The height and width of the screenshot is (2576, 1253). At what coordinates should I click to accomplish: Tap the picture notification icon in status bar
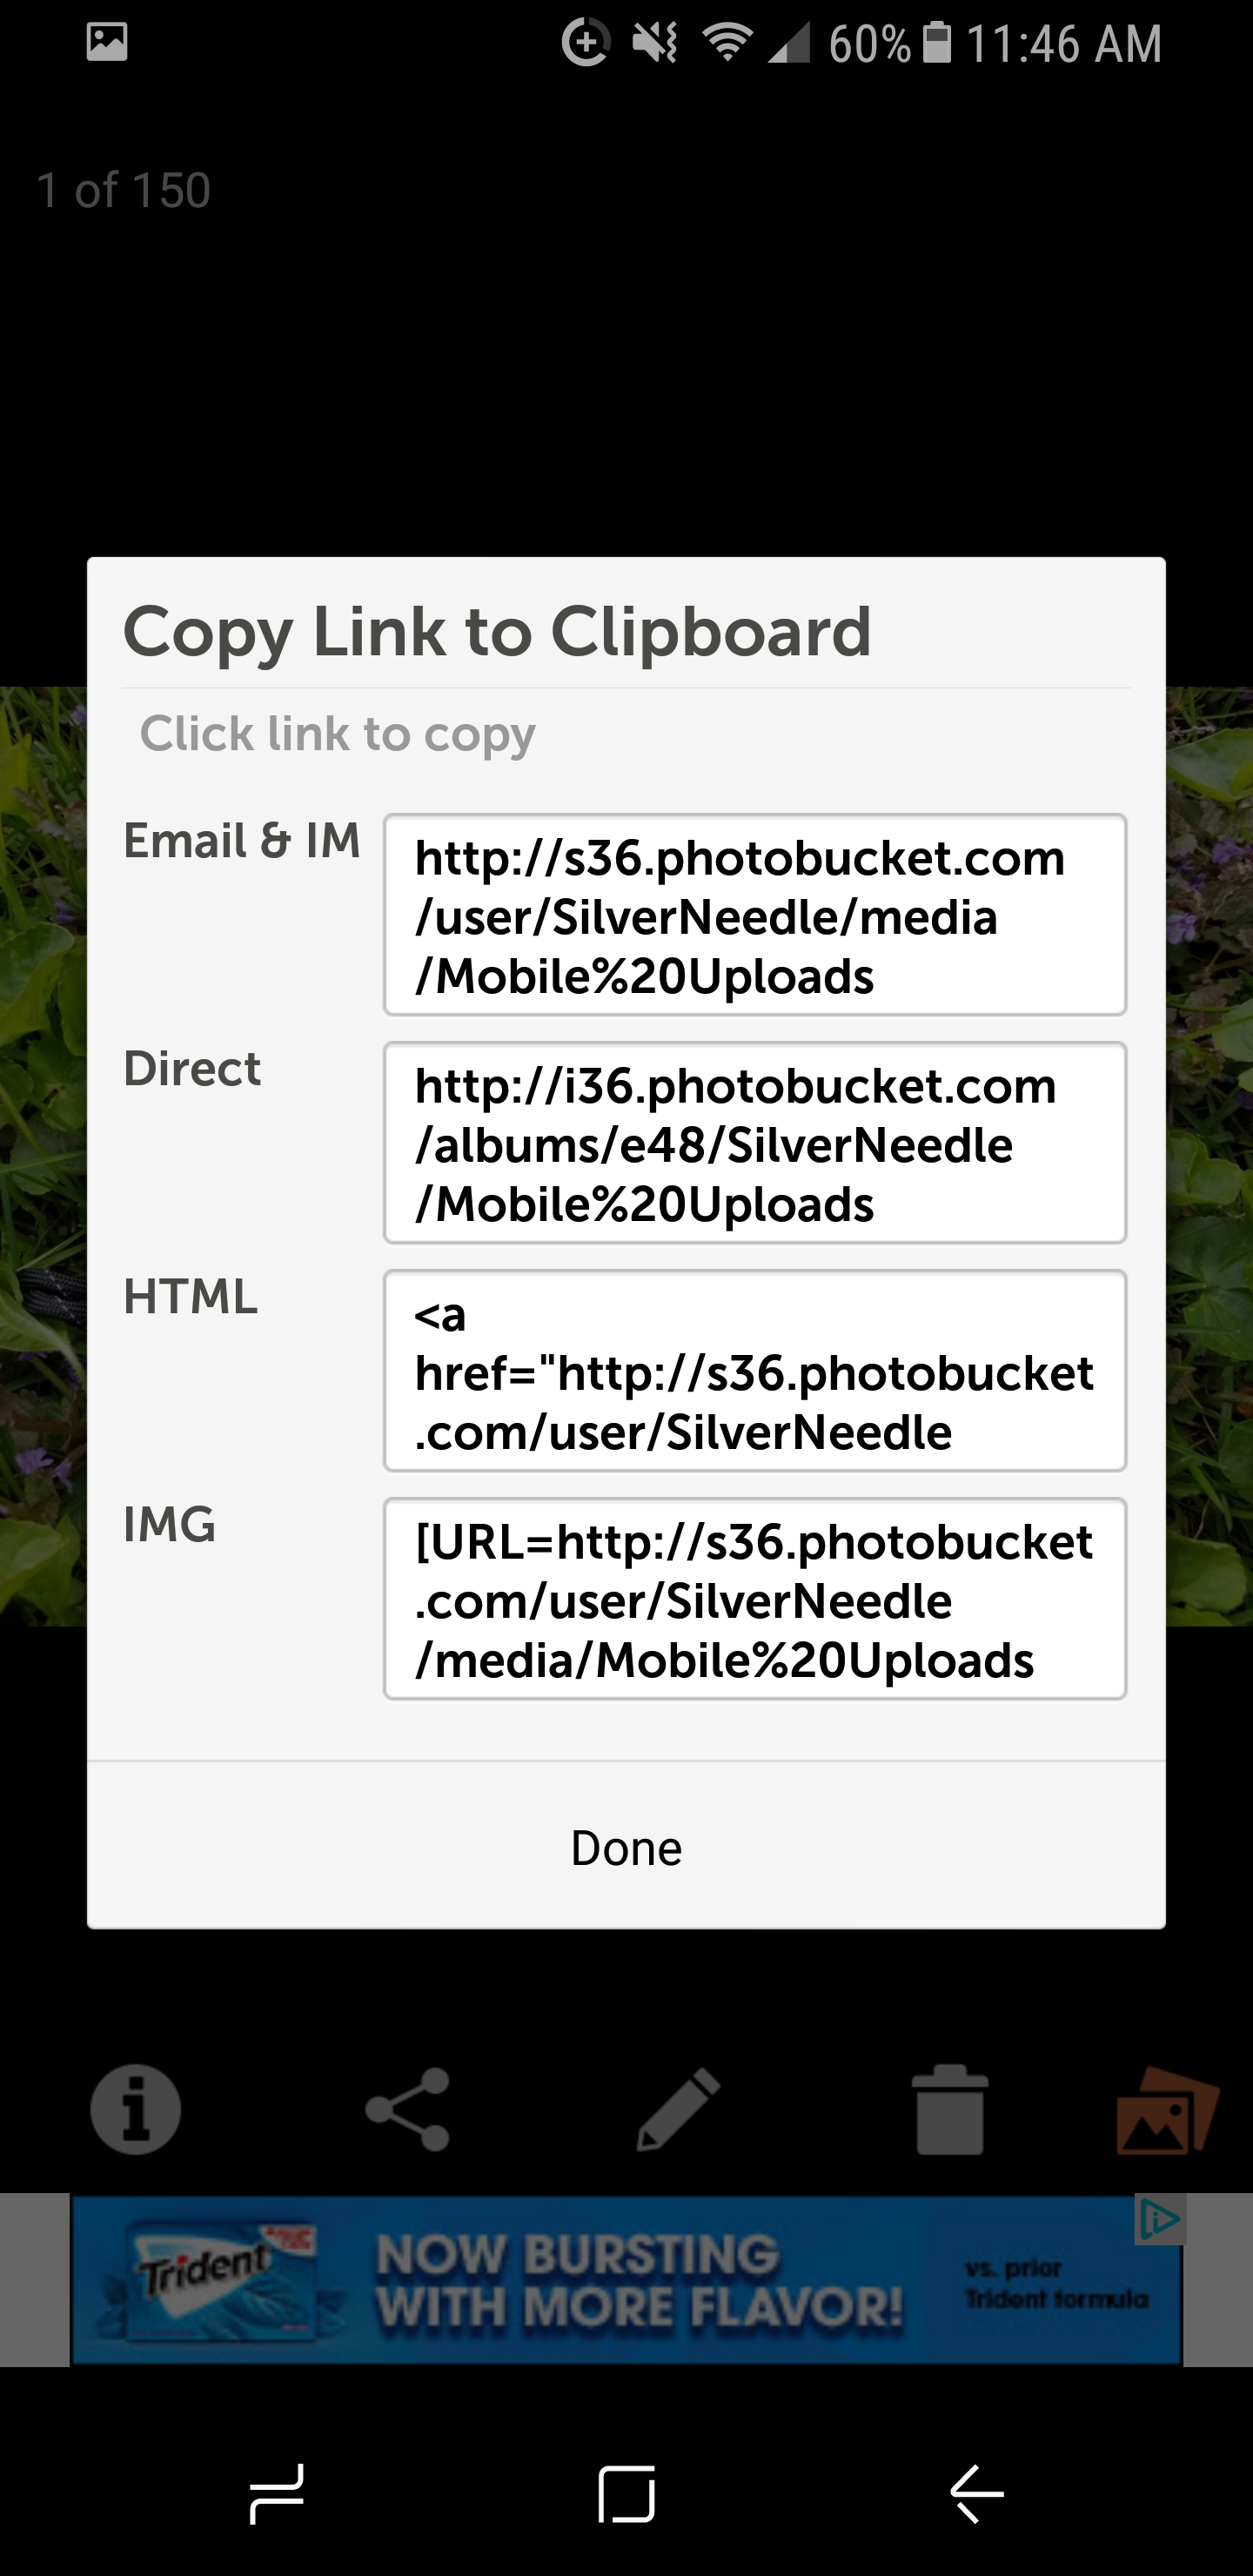(x=107, y=42)
